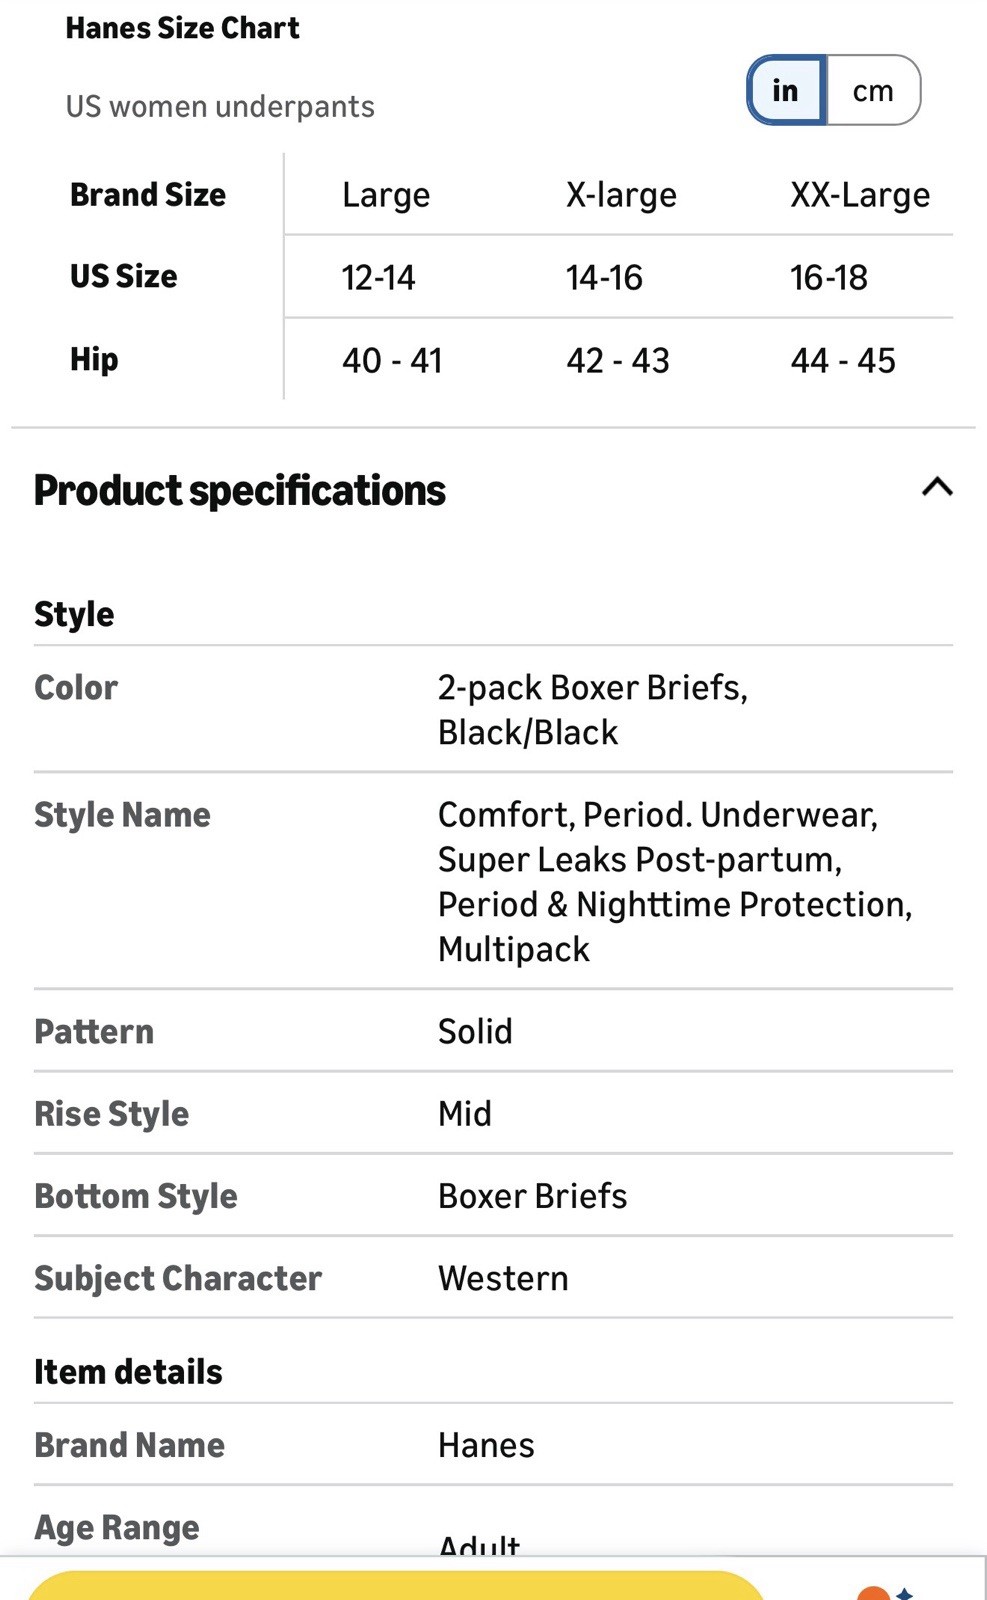Click the Hanes brand name value
Image resolution: width=987 pixels, height=1600 pixels.
(486, 1445)
